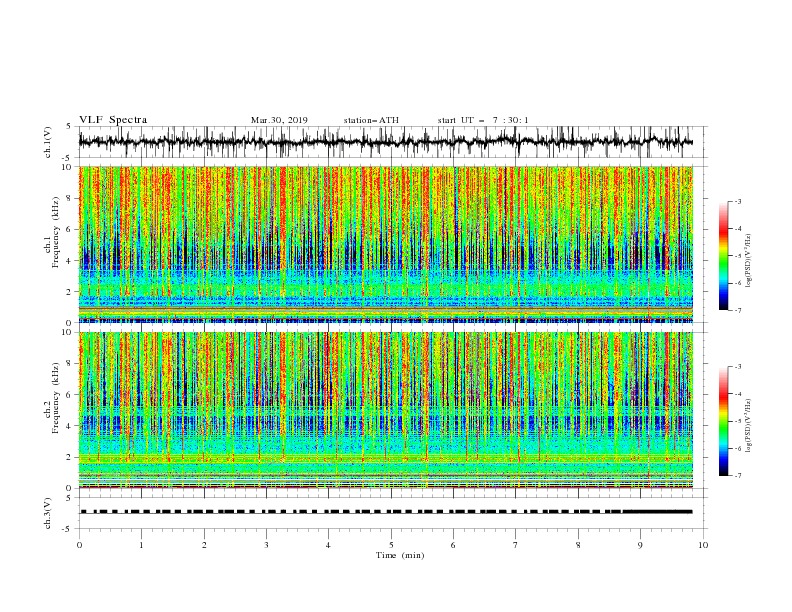The image size is (792, 612).
Task: Click the ch.2 colorbar "log(PSD)(V²/Hz)" label
Action: pyautogui.click(x=749, y=425)
